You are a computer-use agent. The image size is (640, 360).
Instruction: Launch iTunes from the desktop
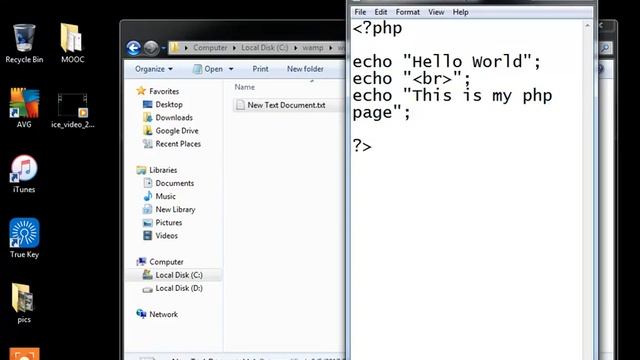pyautogui.click(x=24, y=173)
